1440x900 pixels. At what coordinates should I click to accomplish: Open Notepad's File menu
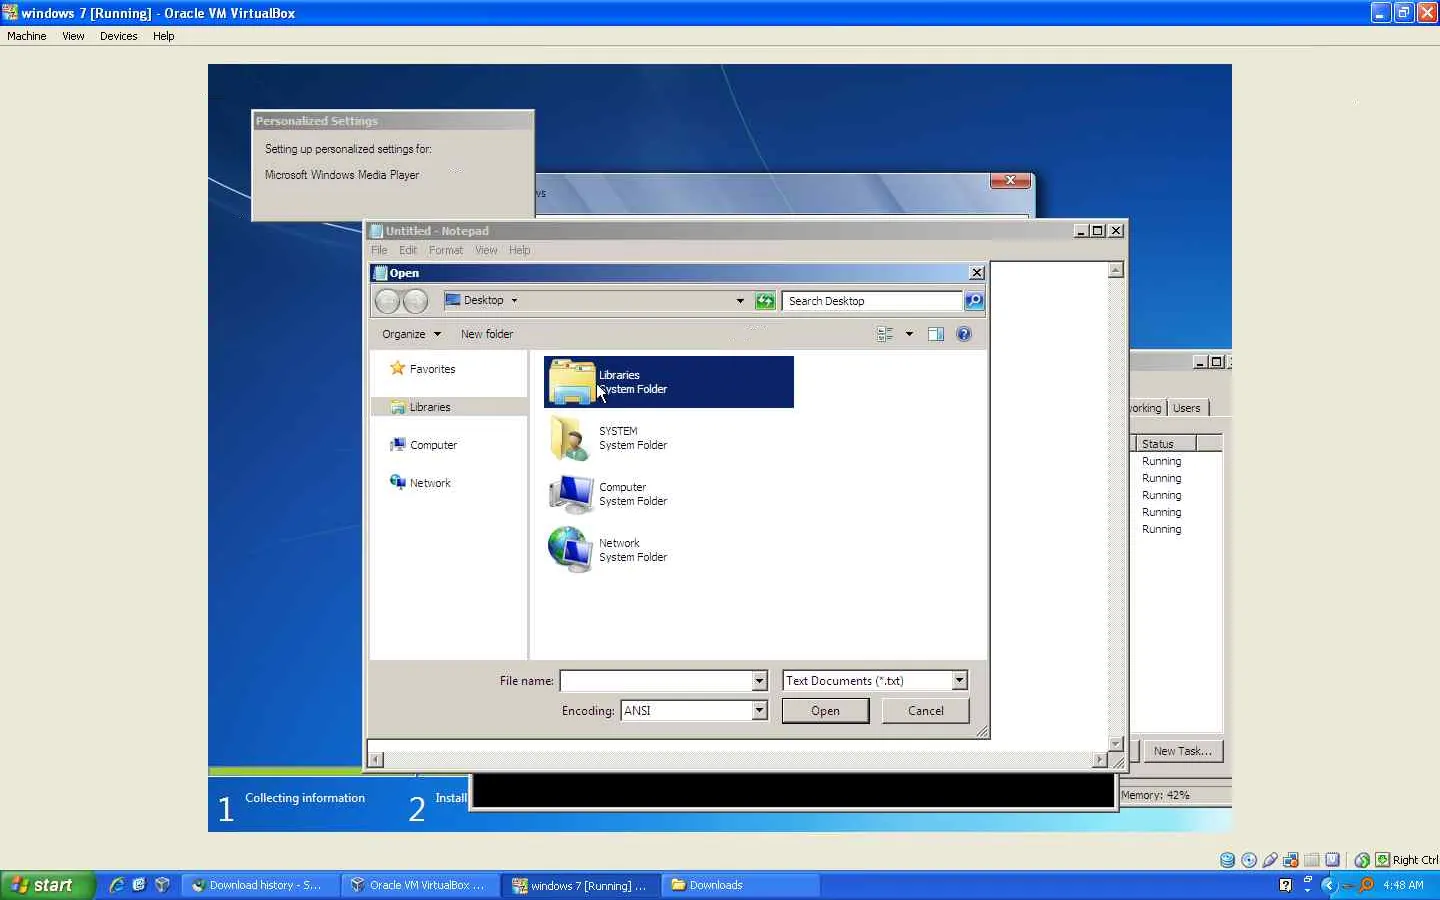(x=379, y=250)
